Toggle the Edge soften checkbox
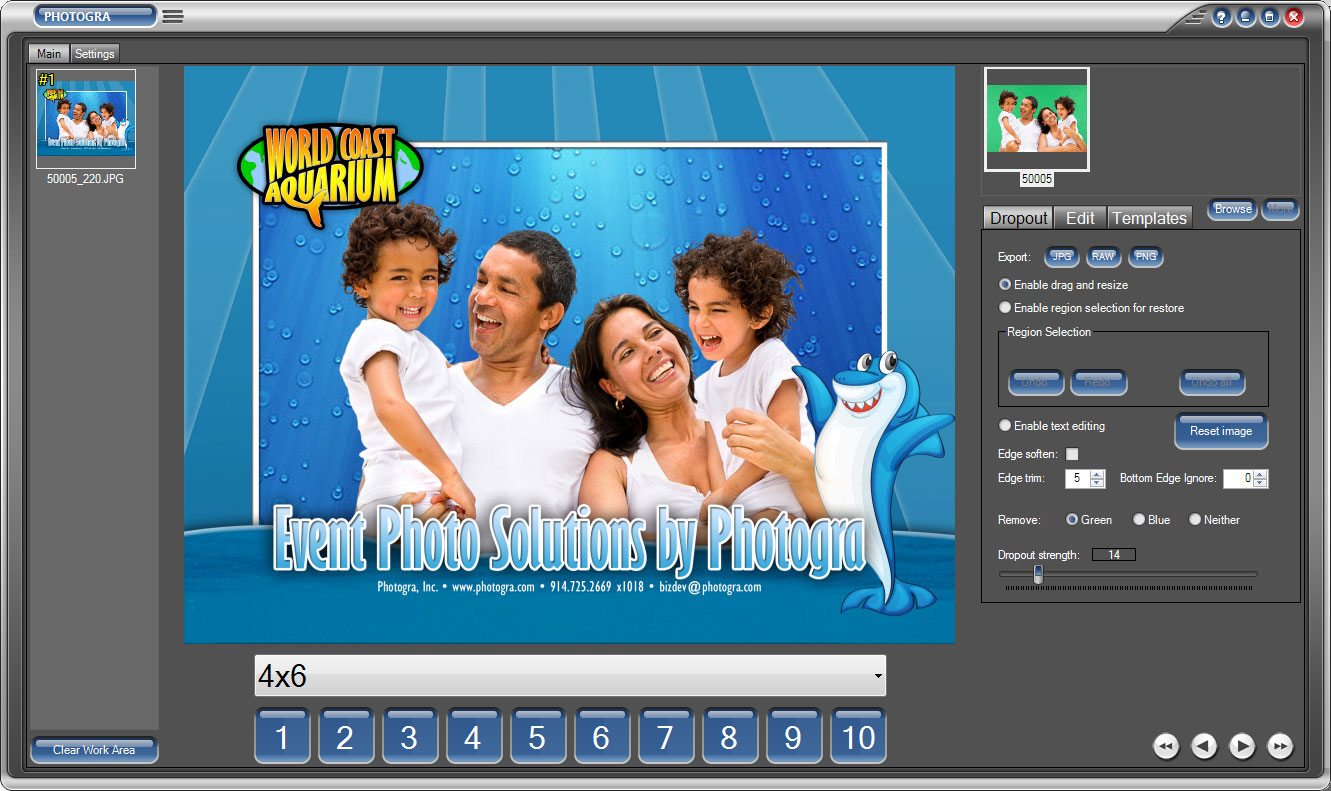This screenshot has height=791, width=1331. point(1072,454)
